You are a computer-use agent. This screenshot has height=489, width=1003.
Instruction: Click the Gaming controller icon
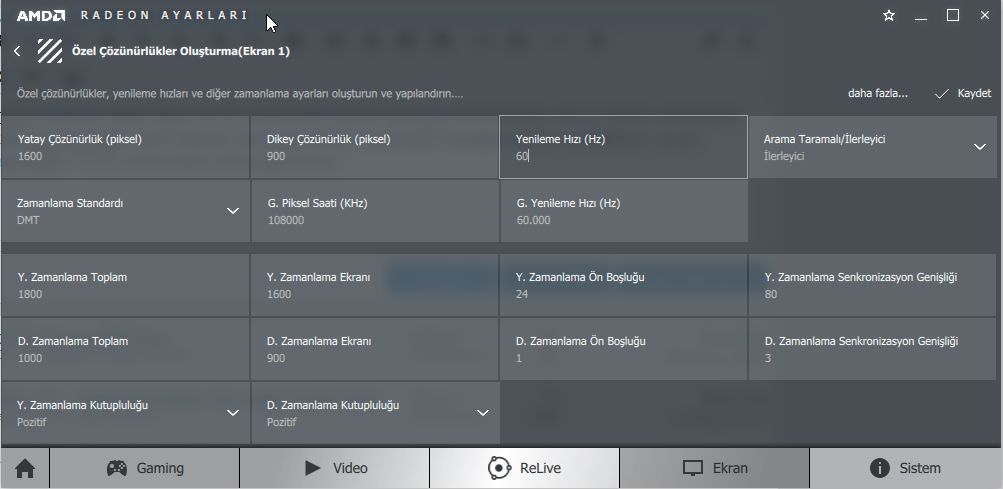[117, 468]
